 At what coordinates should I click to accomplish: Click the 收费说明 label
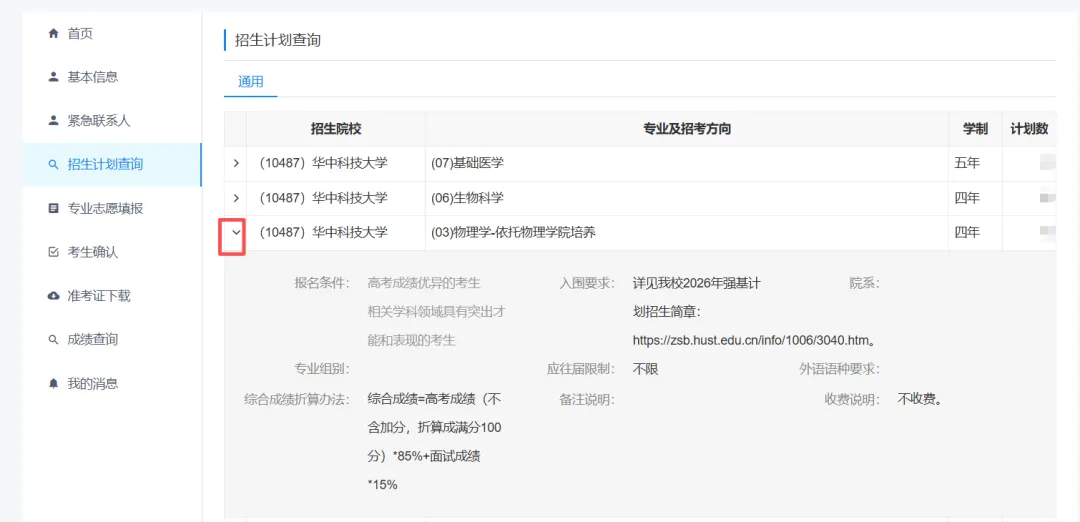[852, 399]
